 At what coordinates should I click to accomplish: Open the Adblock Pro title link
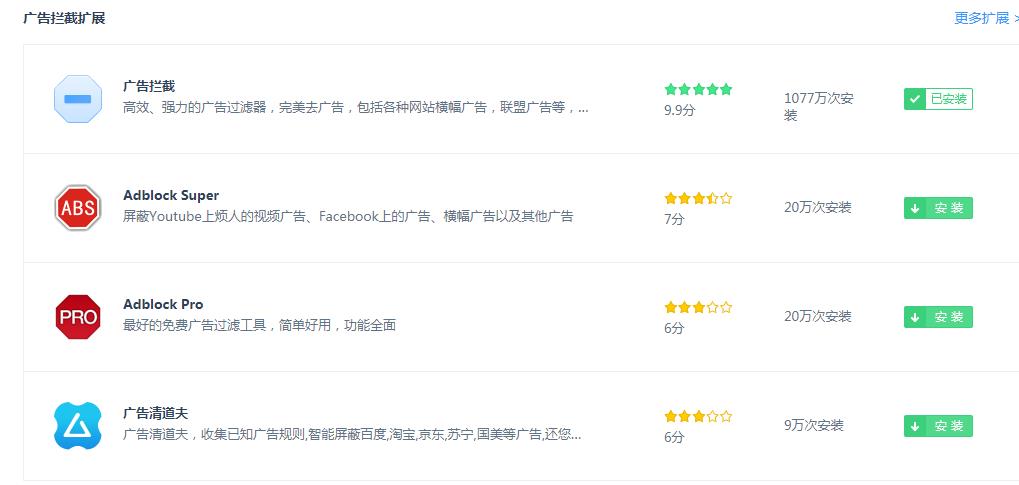point(163,304)
